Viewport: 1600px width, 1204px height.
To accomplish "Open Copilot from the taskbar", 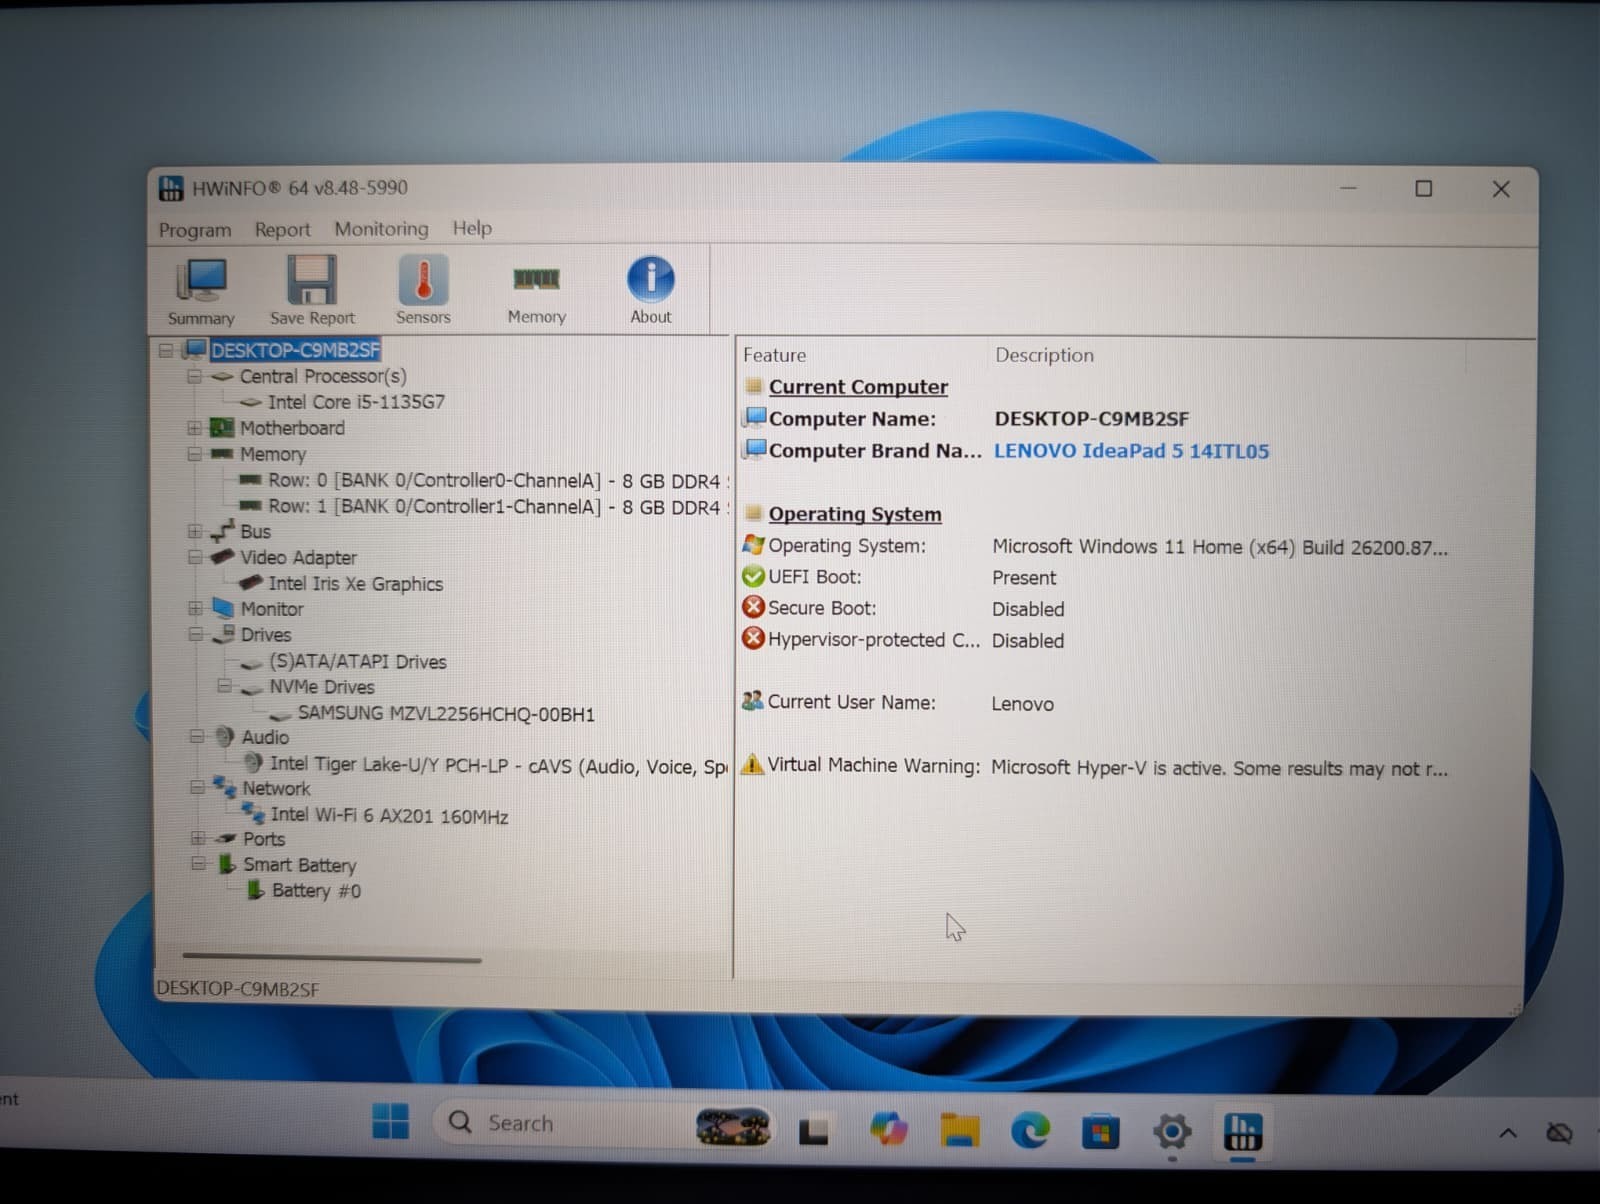I will 888,1130.
